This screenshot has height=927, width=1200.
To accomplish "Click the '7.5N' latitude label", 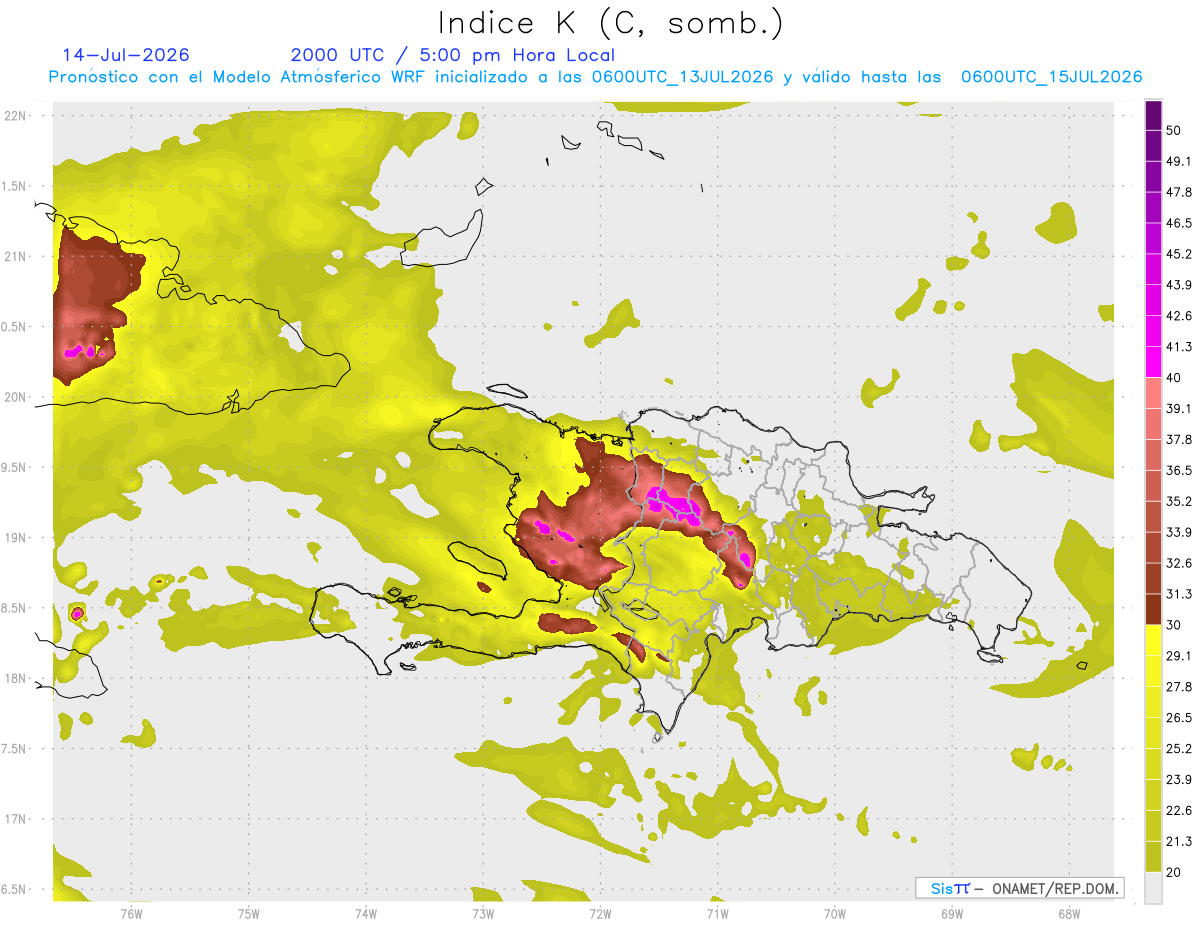I will [x=15, y=749].
